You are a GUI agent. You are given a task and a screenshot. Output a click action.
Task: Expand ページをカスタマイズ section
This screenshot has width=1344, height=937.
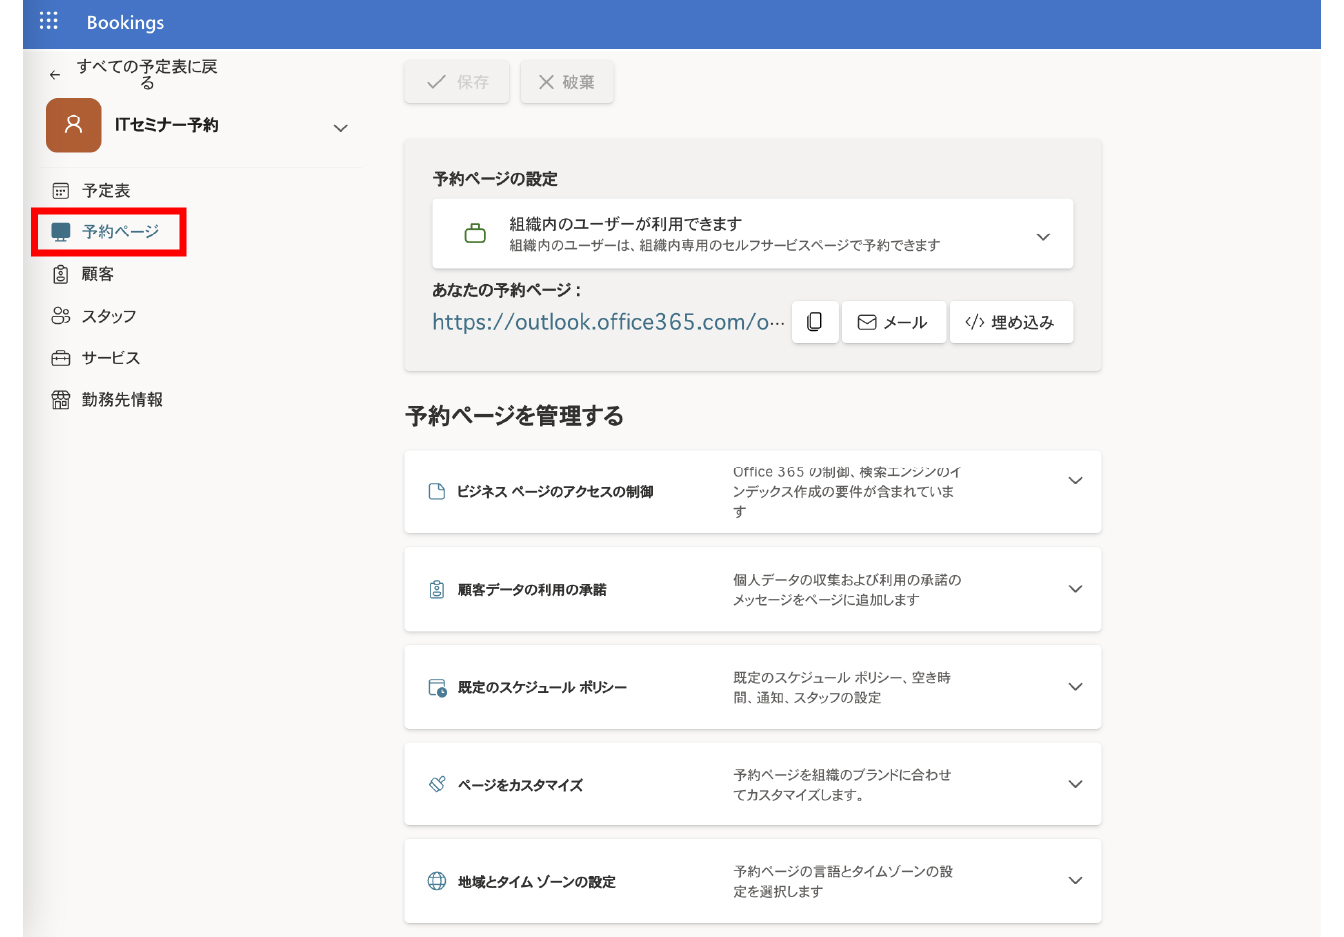[x=1075, y=784]
